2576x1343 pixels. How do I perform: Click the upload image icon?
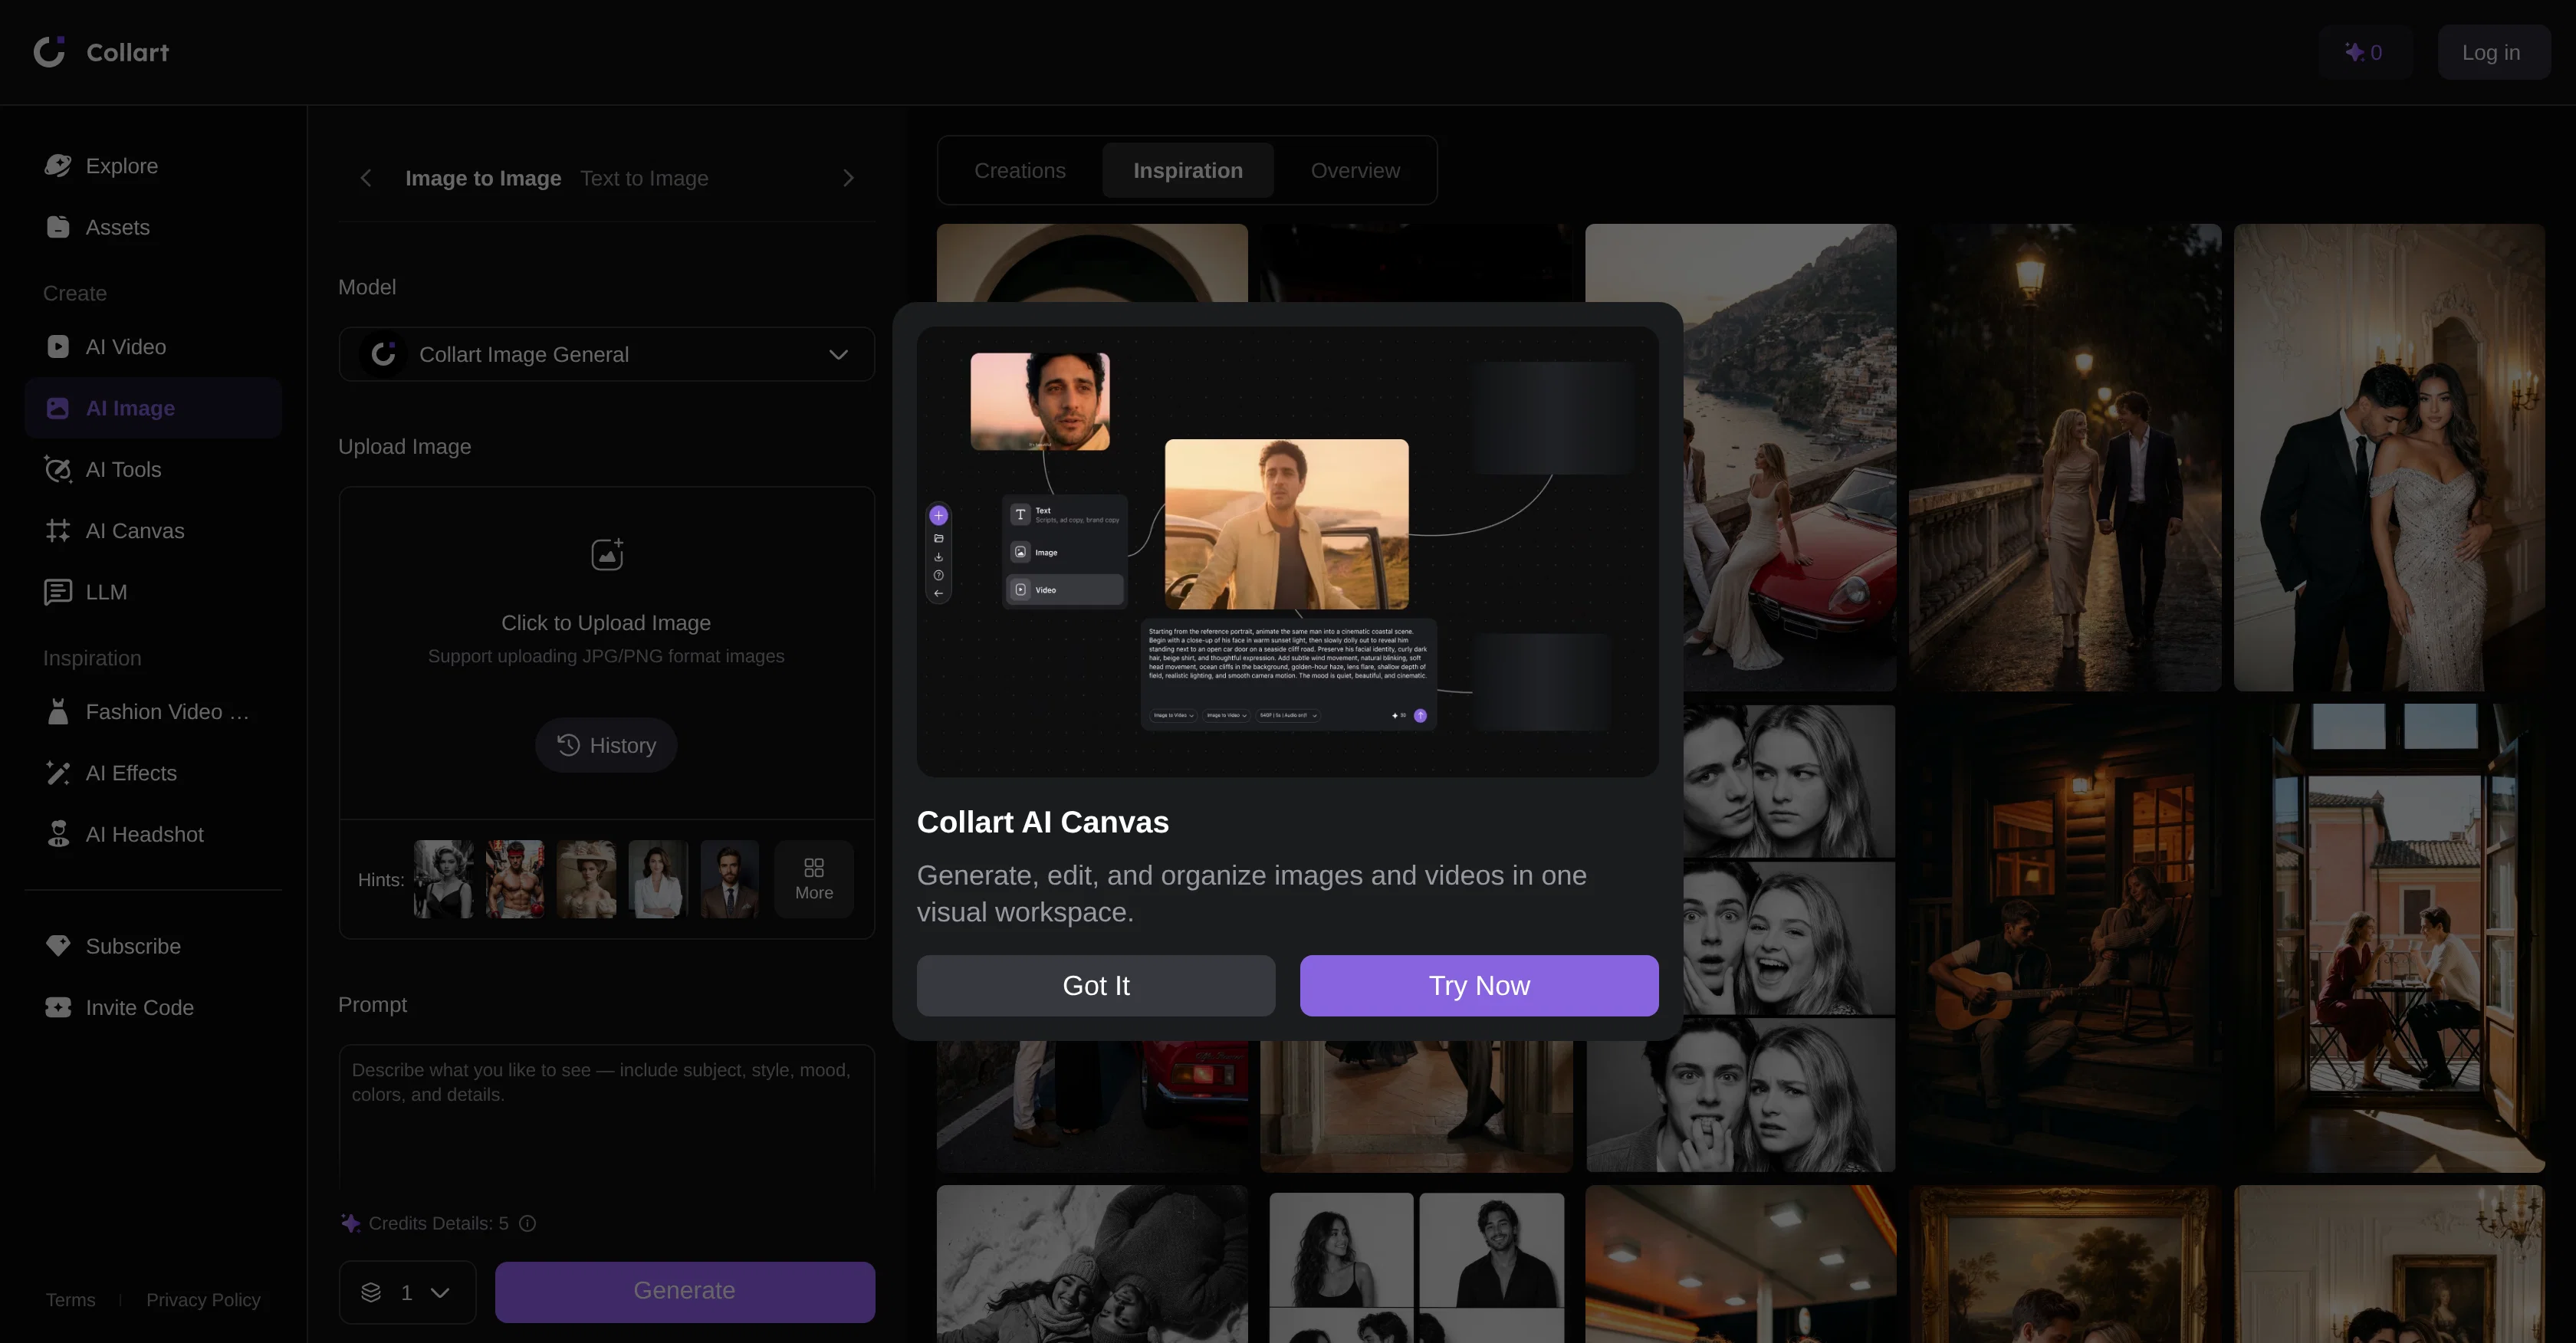pos(607,554)
